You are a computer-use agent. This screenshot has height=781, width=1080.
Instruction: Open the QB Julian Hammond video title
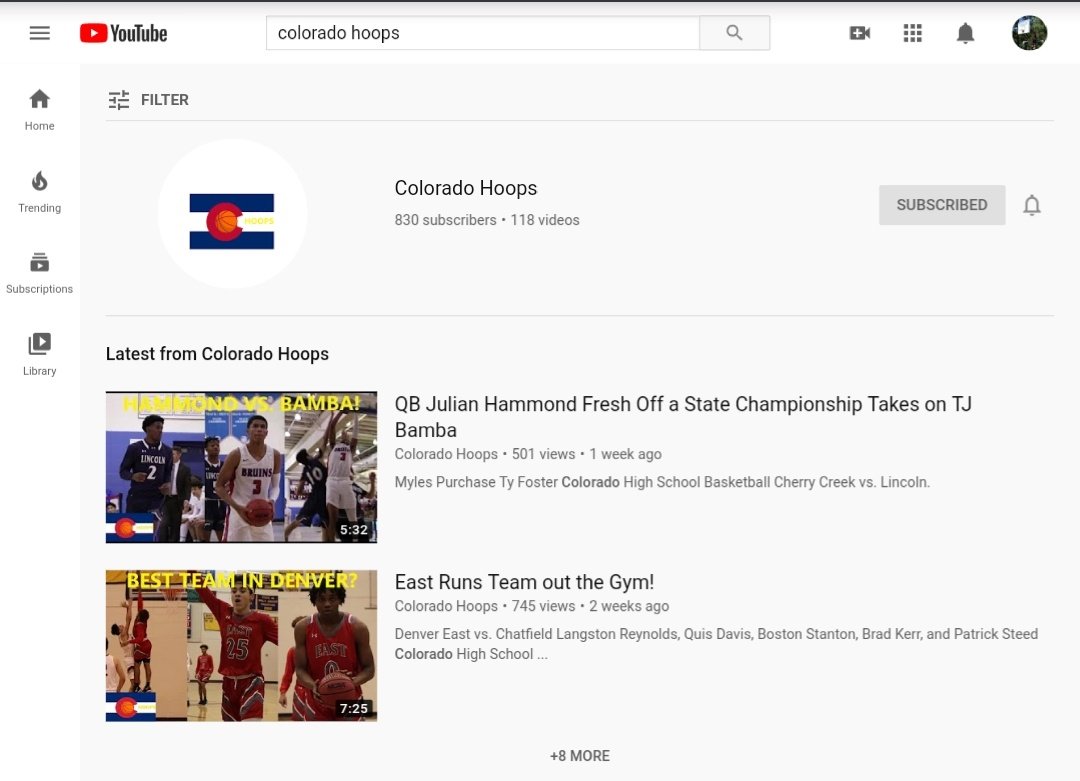point(683,417)
